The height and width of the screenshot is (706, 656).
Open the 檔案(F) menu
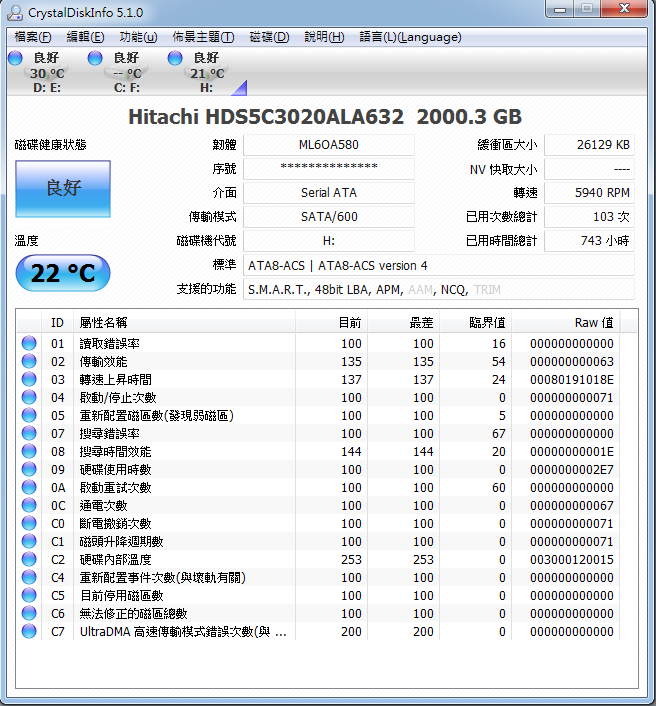click(x=33, y=37)
